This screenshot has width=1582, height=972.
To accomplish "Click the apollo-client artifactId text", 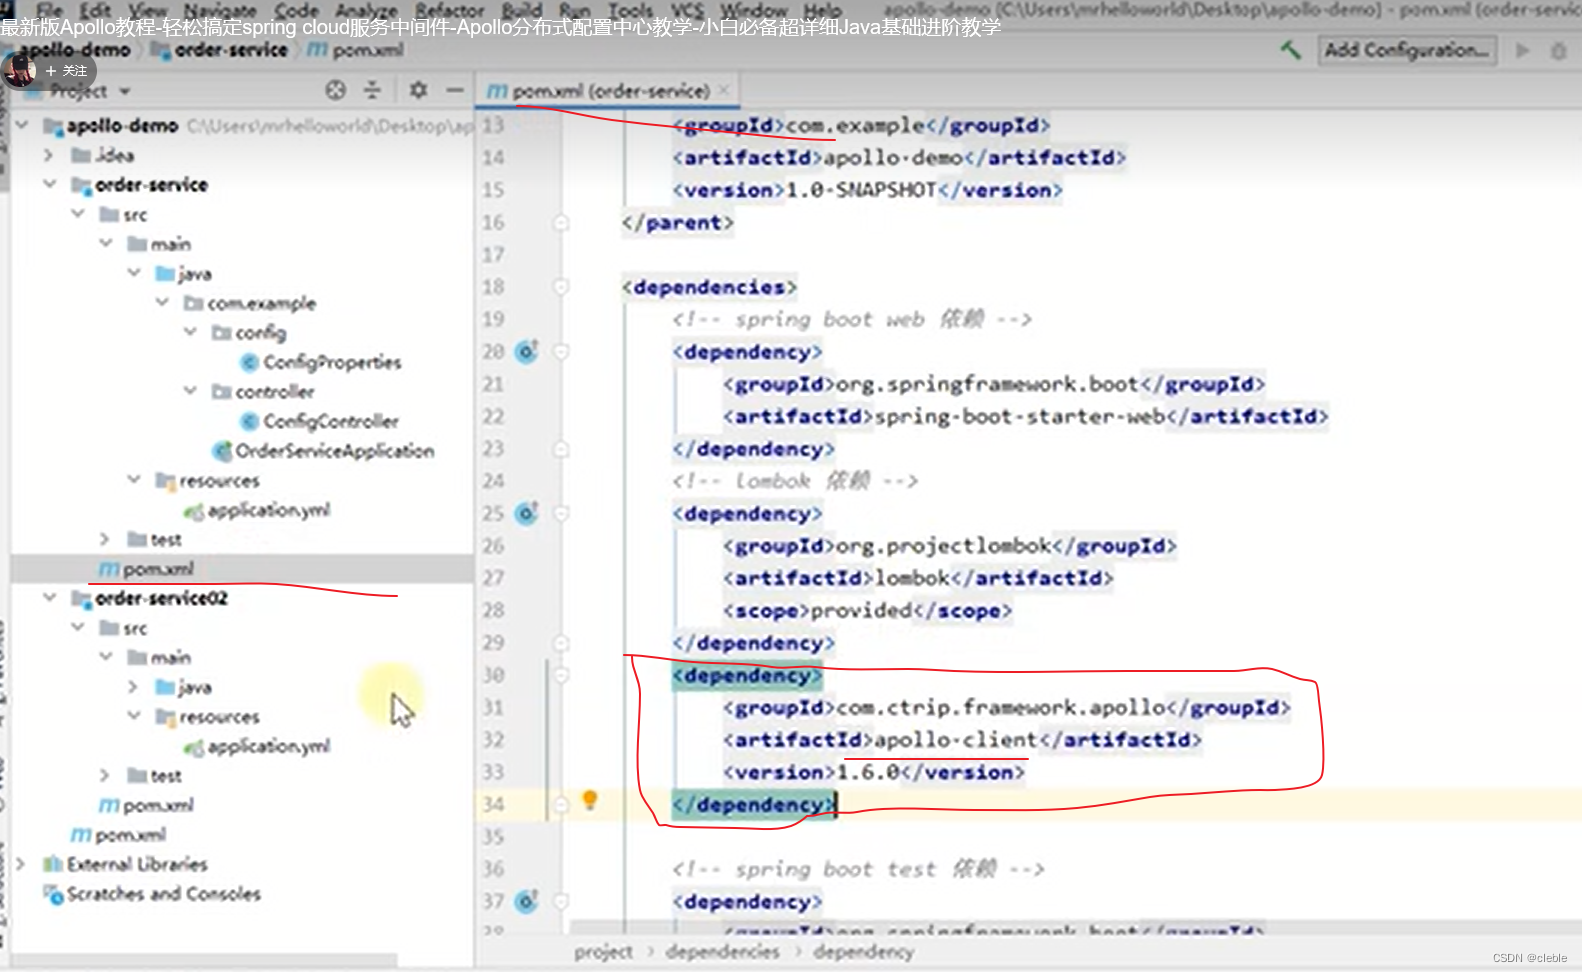I will click(955, 740).
